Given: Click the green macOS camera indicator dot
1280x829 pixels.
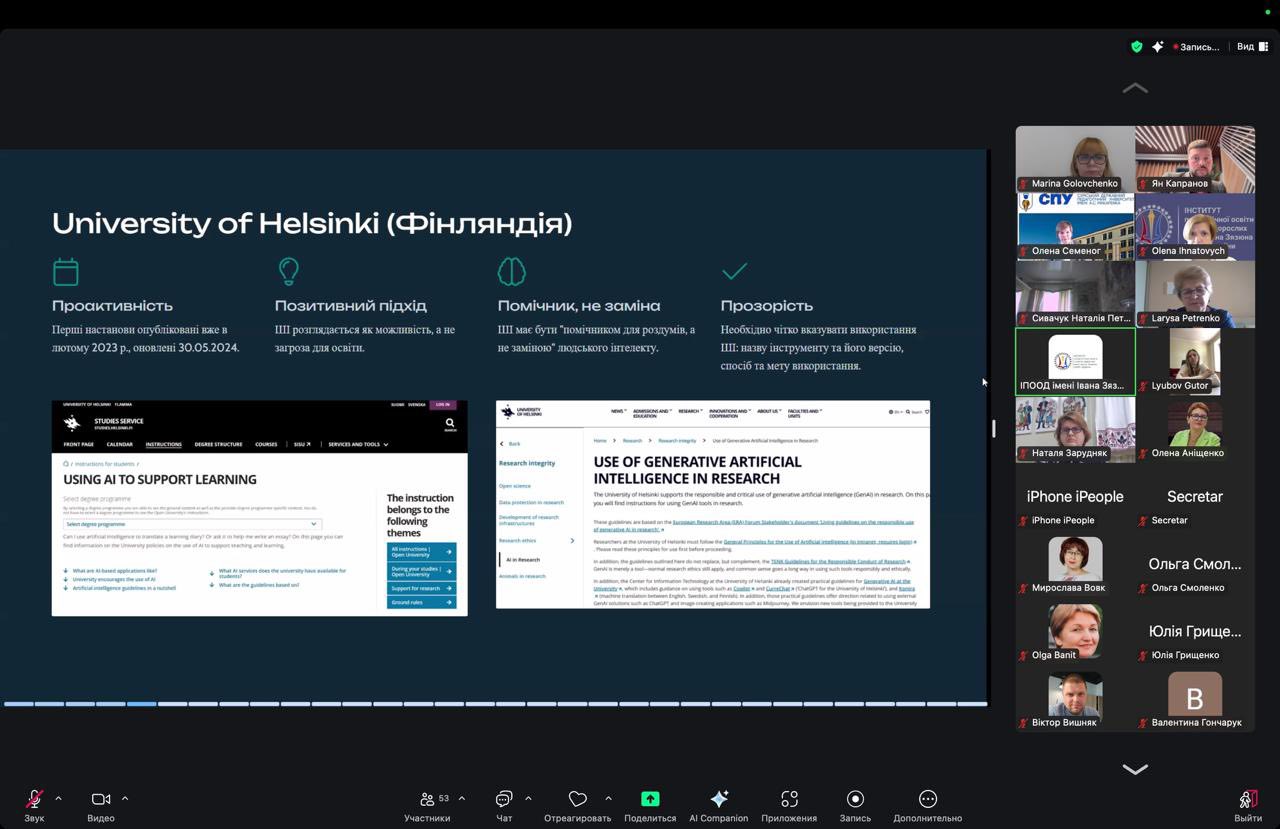Looking at the screenshot, I should tap(1268, 12).
